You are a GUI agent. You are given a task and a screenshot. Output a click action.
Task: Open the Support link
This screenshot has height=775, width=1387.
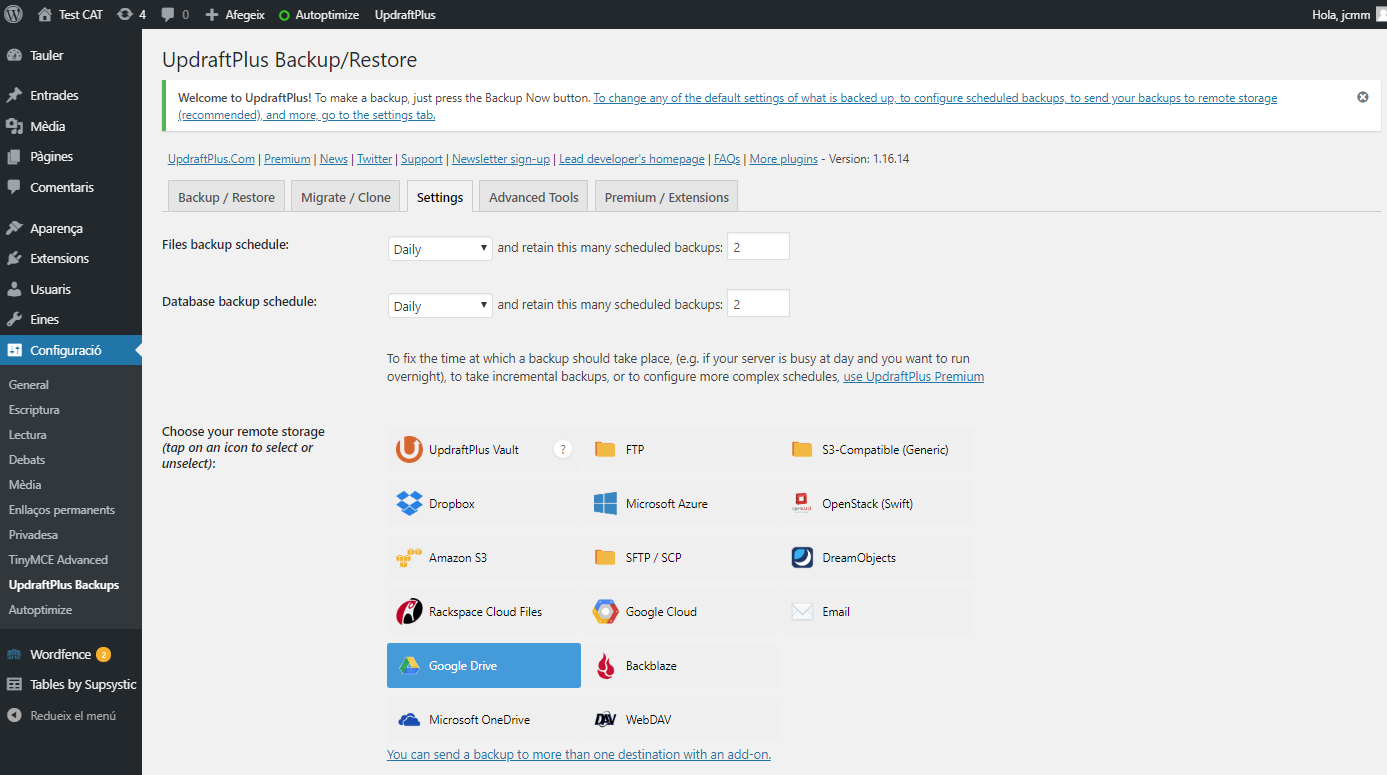pyautogui.click(x=422, y=159)
